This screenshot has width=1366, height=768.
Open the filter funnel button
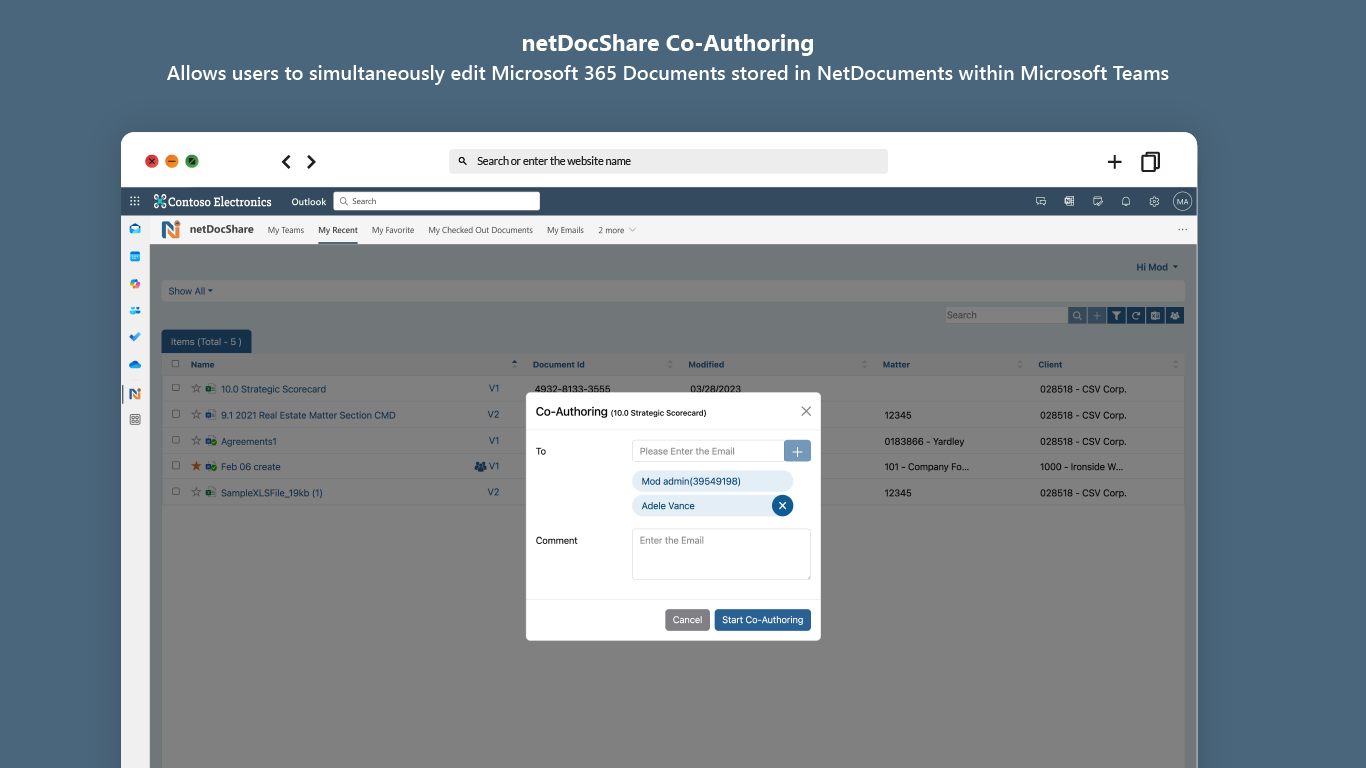1116,315
